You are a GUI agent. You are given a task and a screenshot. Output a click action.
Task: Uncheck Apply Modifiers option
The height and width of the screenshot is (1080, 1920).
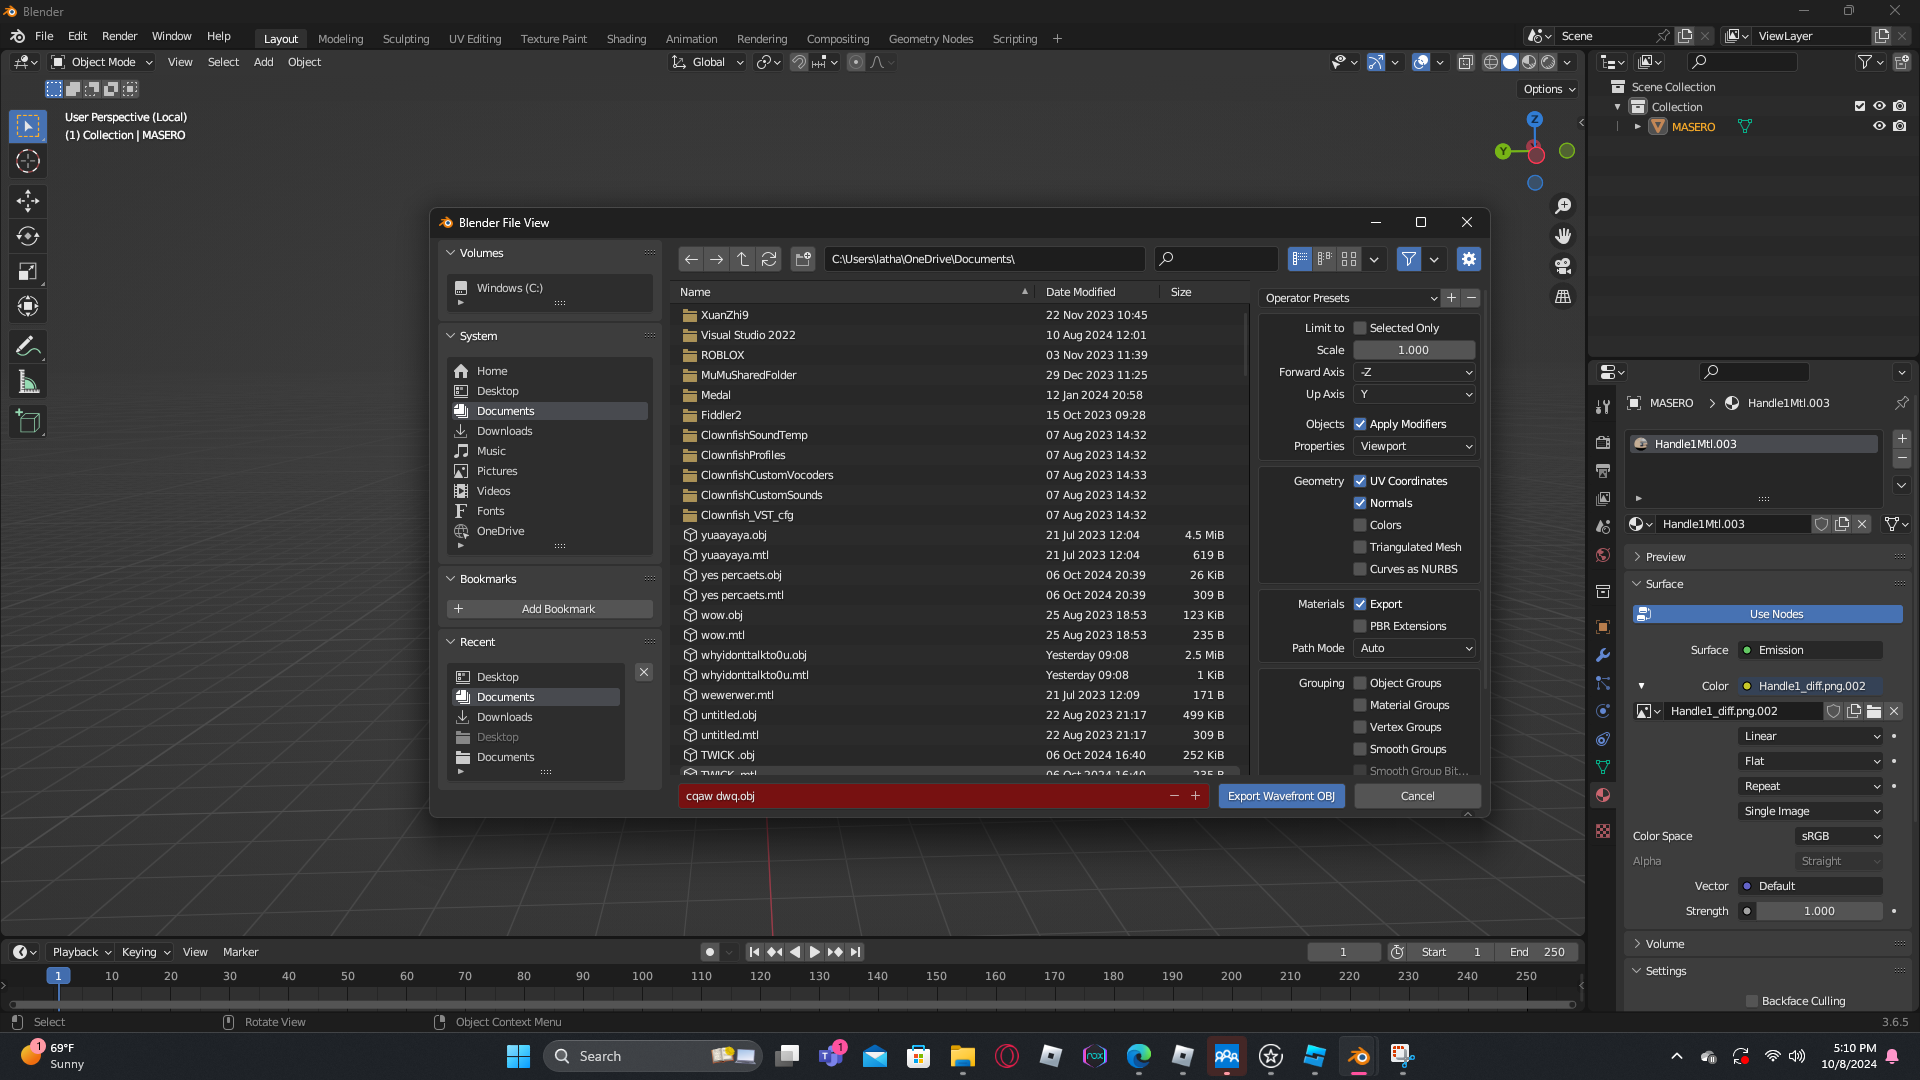point(1360,424)
